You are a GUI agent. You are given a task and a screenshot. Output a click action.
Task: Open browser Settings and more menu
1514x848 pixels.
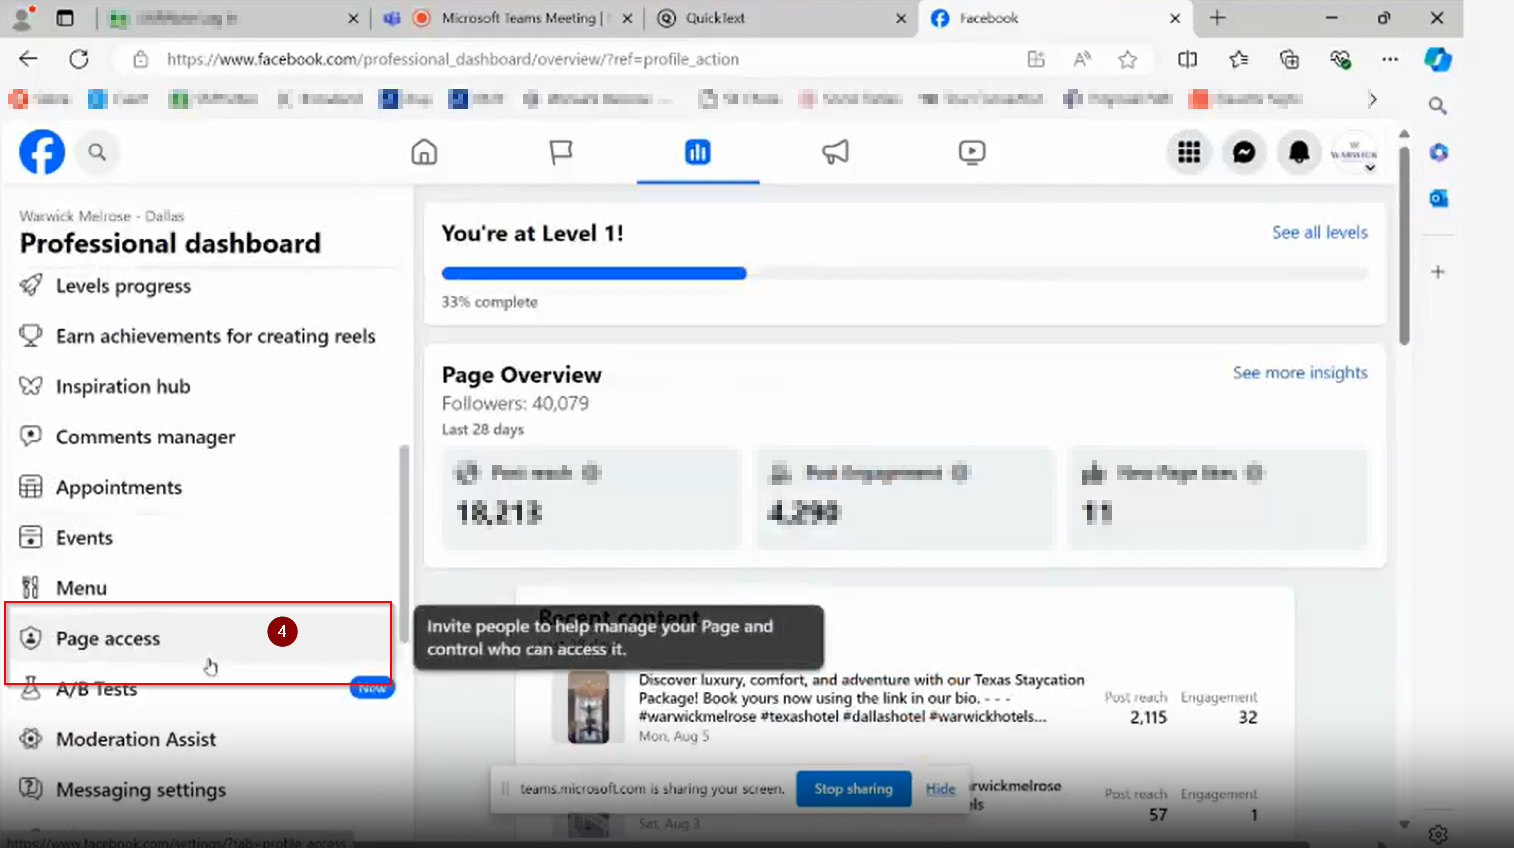(x=1390, y=59)
